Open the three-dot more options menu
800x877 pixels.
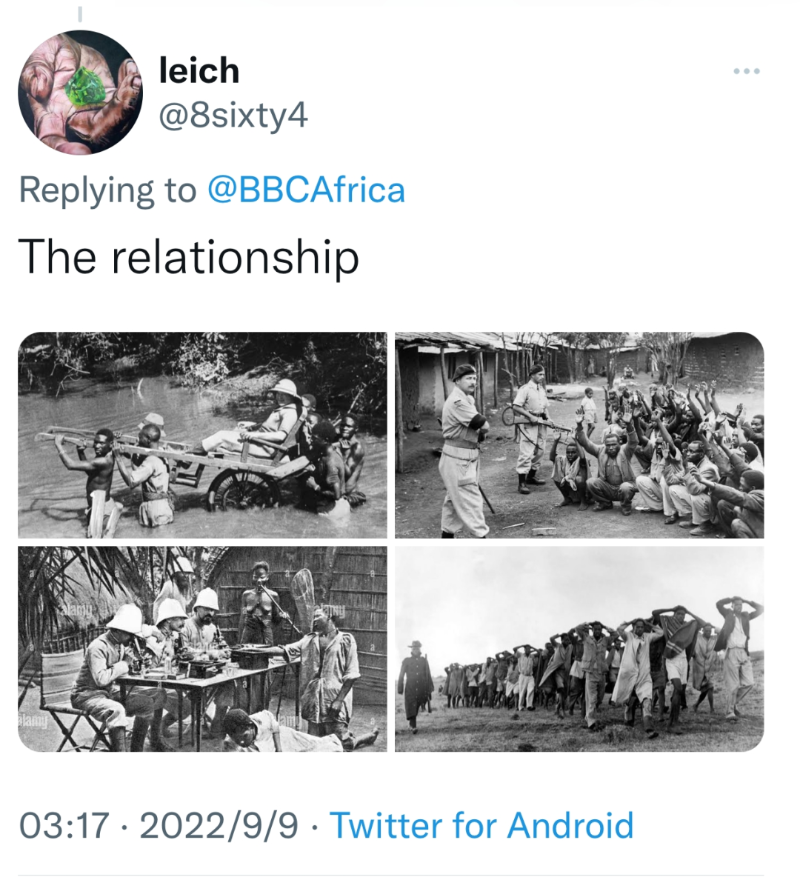(x=746, y=71)
